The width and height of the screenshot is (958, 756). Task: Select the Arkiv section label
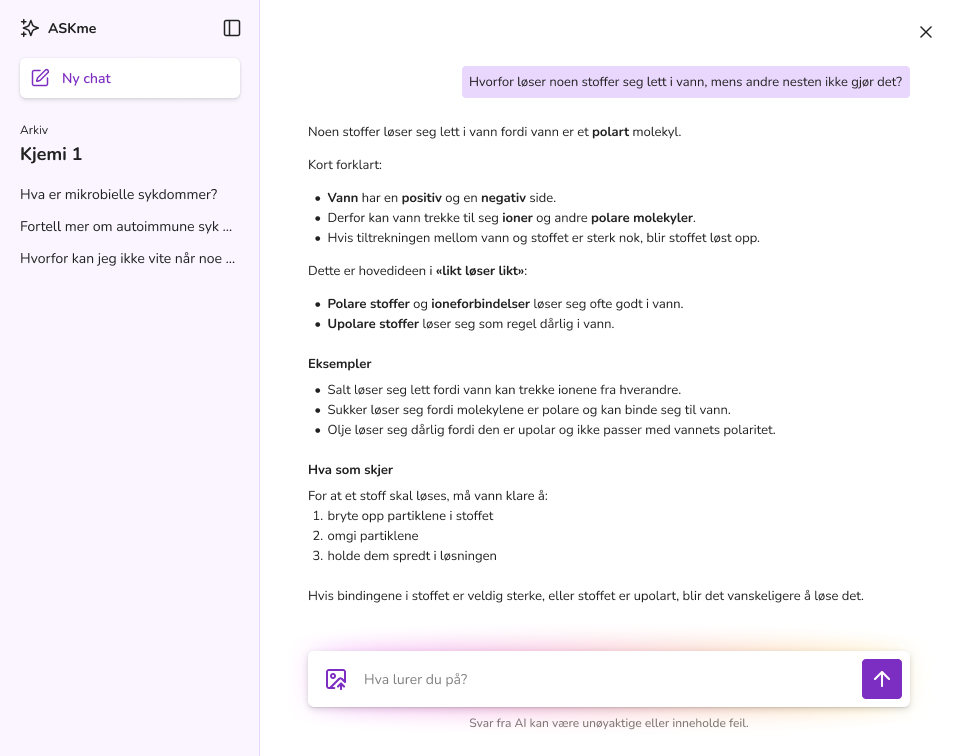tap(34, 130)
